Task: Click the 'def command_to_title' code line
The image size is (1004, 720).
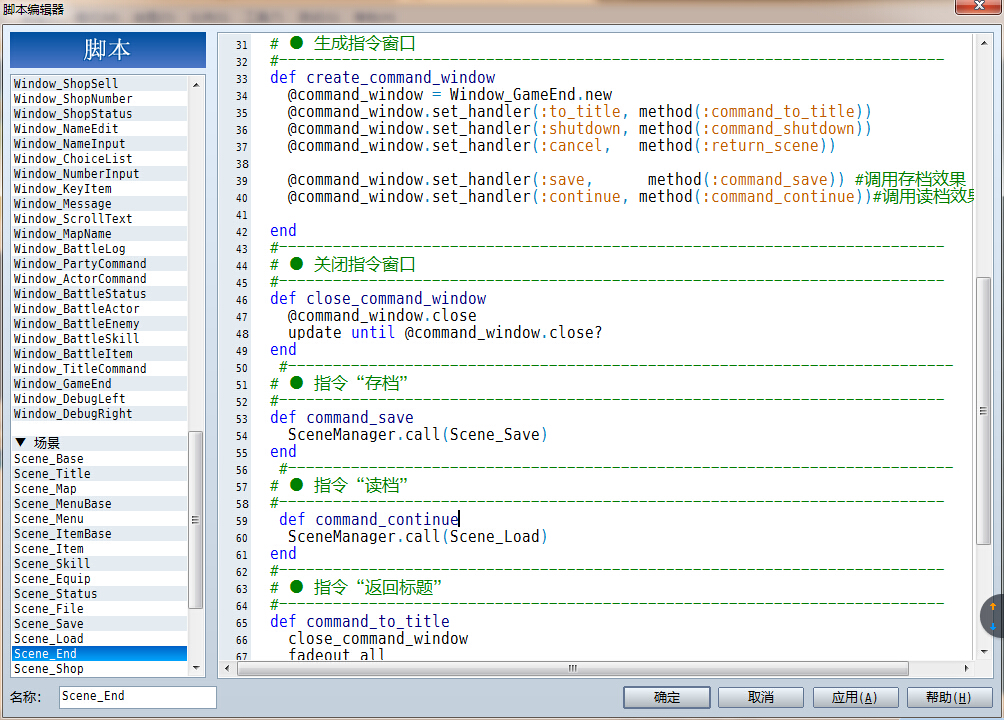Action: click(360, 621)
